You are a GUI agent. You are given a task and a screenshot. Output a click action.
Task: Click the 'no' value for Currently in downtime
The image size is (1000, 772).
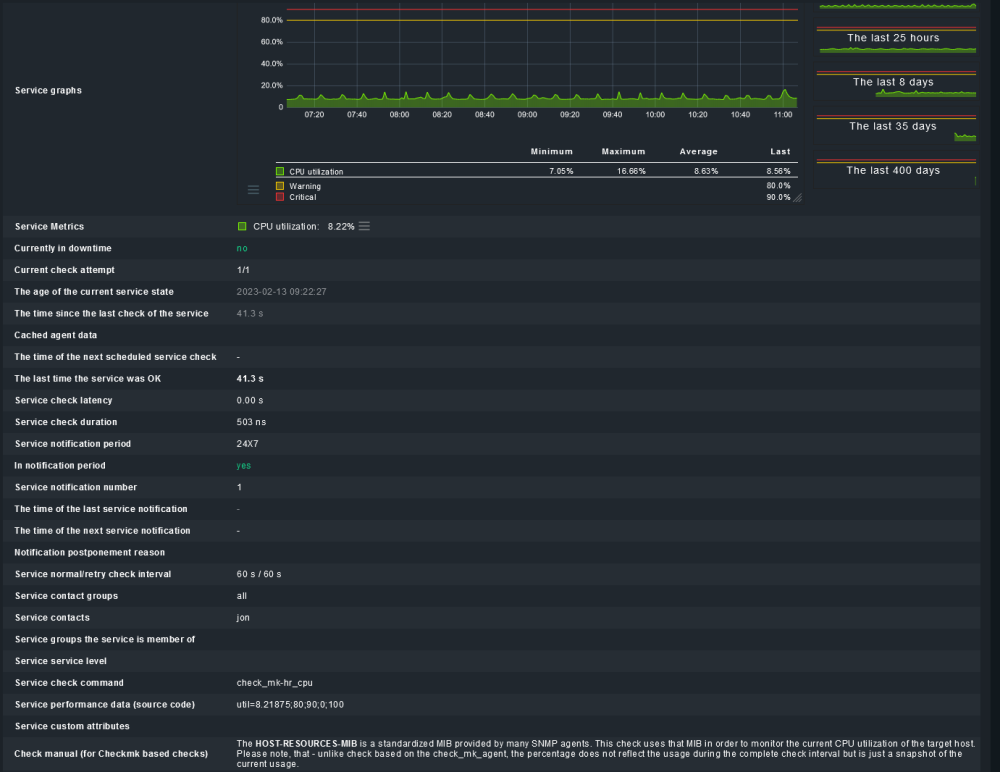[242, 248]
